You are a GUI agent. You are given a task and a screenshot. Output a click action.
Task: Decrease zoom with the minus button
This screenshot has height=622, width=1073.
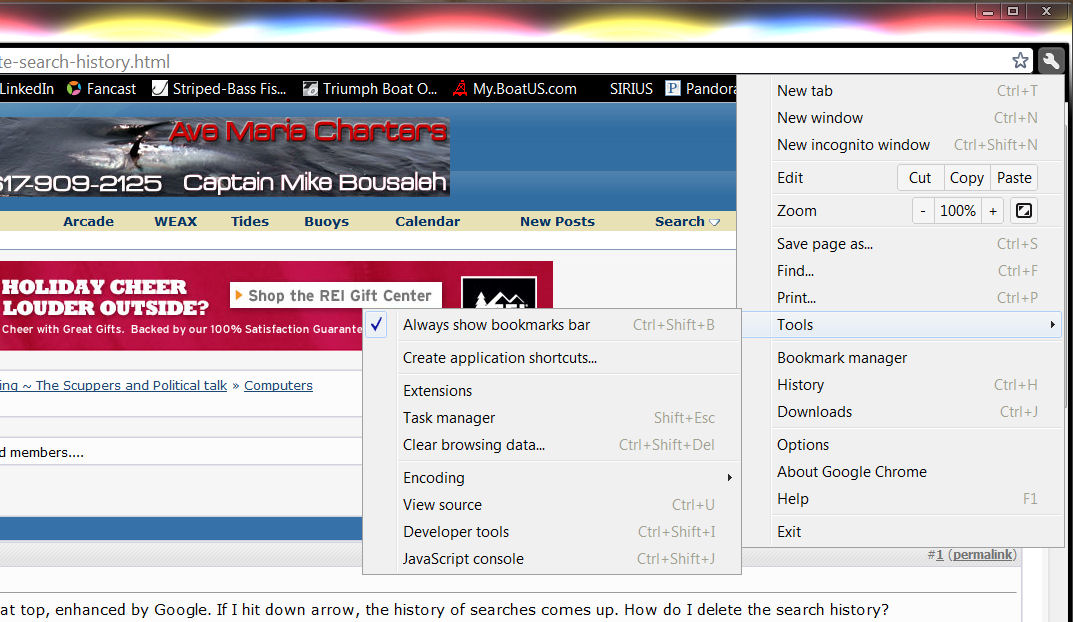[x=924, y=211]
